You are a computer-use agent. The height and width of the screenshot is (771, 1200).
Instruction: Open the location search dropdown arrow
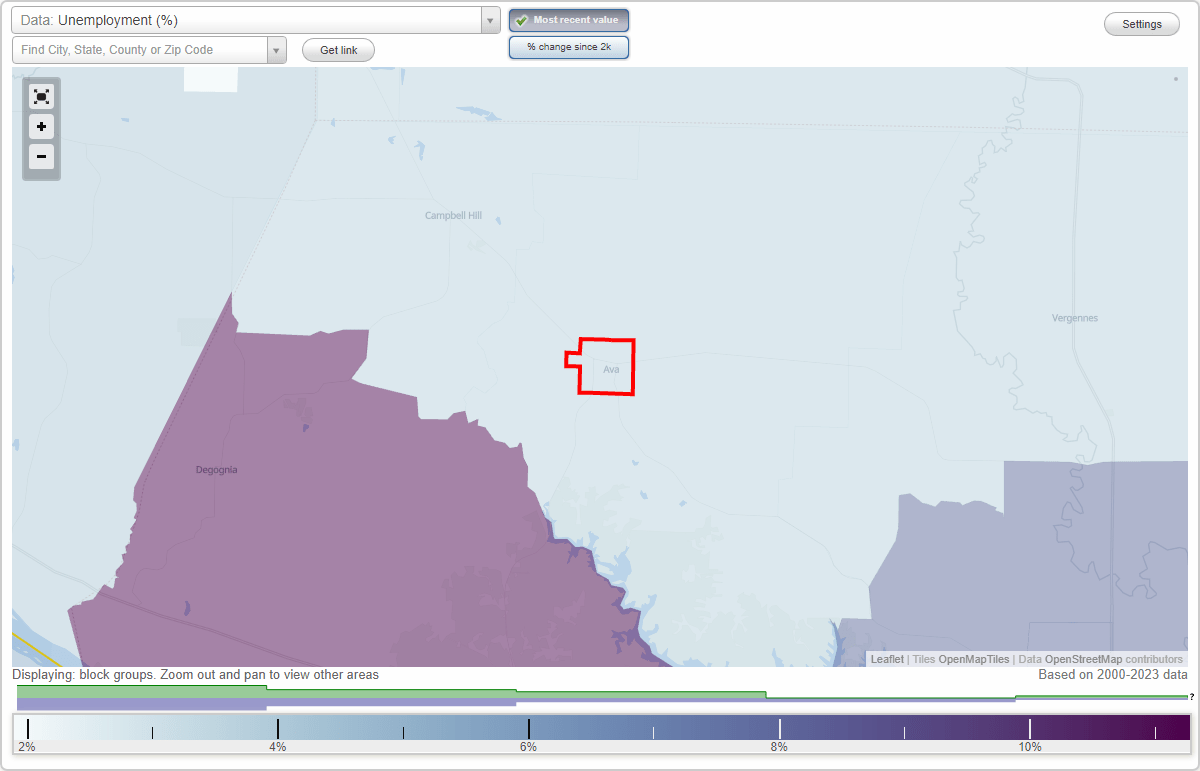click(x=277, y=50)
